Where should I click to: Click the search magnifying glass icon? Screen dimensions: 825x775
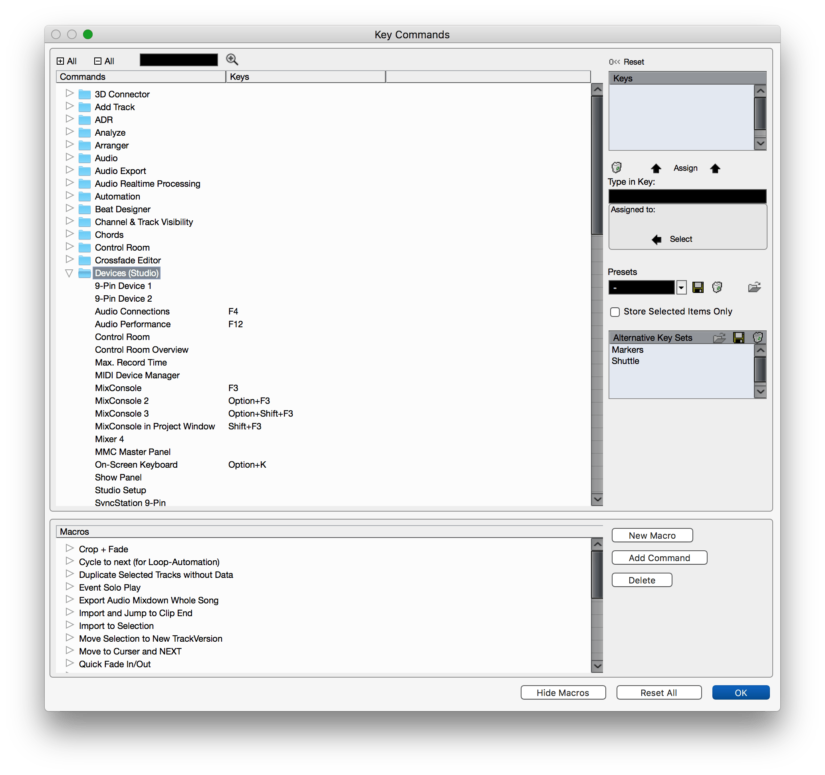[x=232, y=59]
